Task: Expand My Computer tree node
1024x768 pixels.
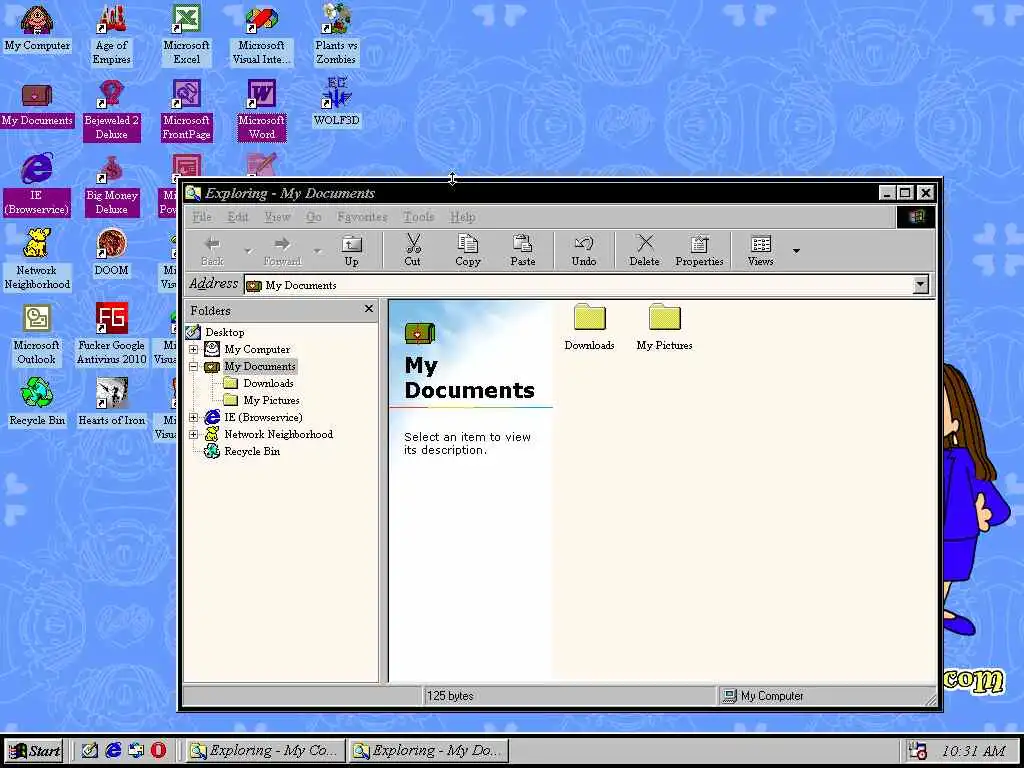Action: coord(193,349)
